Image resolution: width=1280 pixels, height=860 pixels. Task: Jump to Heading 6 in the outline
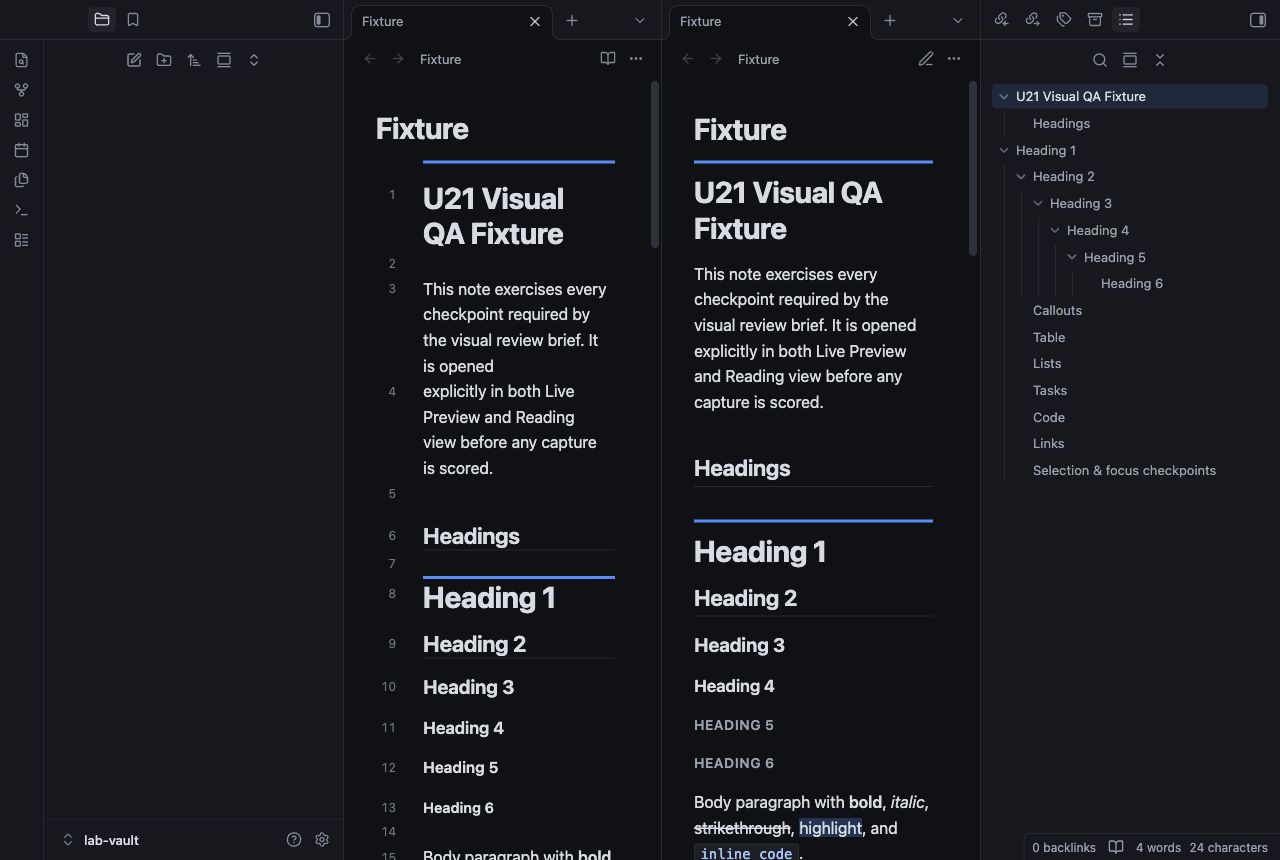click(1132, 283)
